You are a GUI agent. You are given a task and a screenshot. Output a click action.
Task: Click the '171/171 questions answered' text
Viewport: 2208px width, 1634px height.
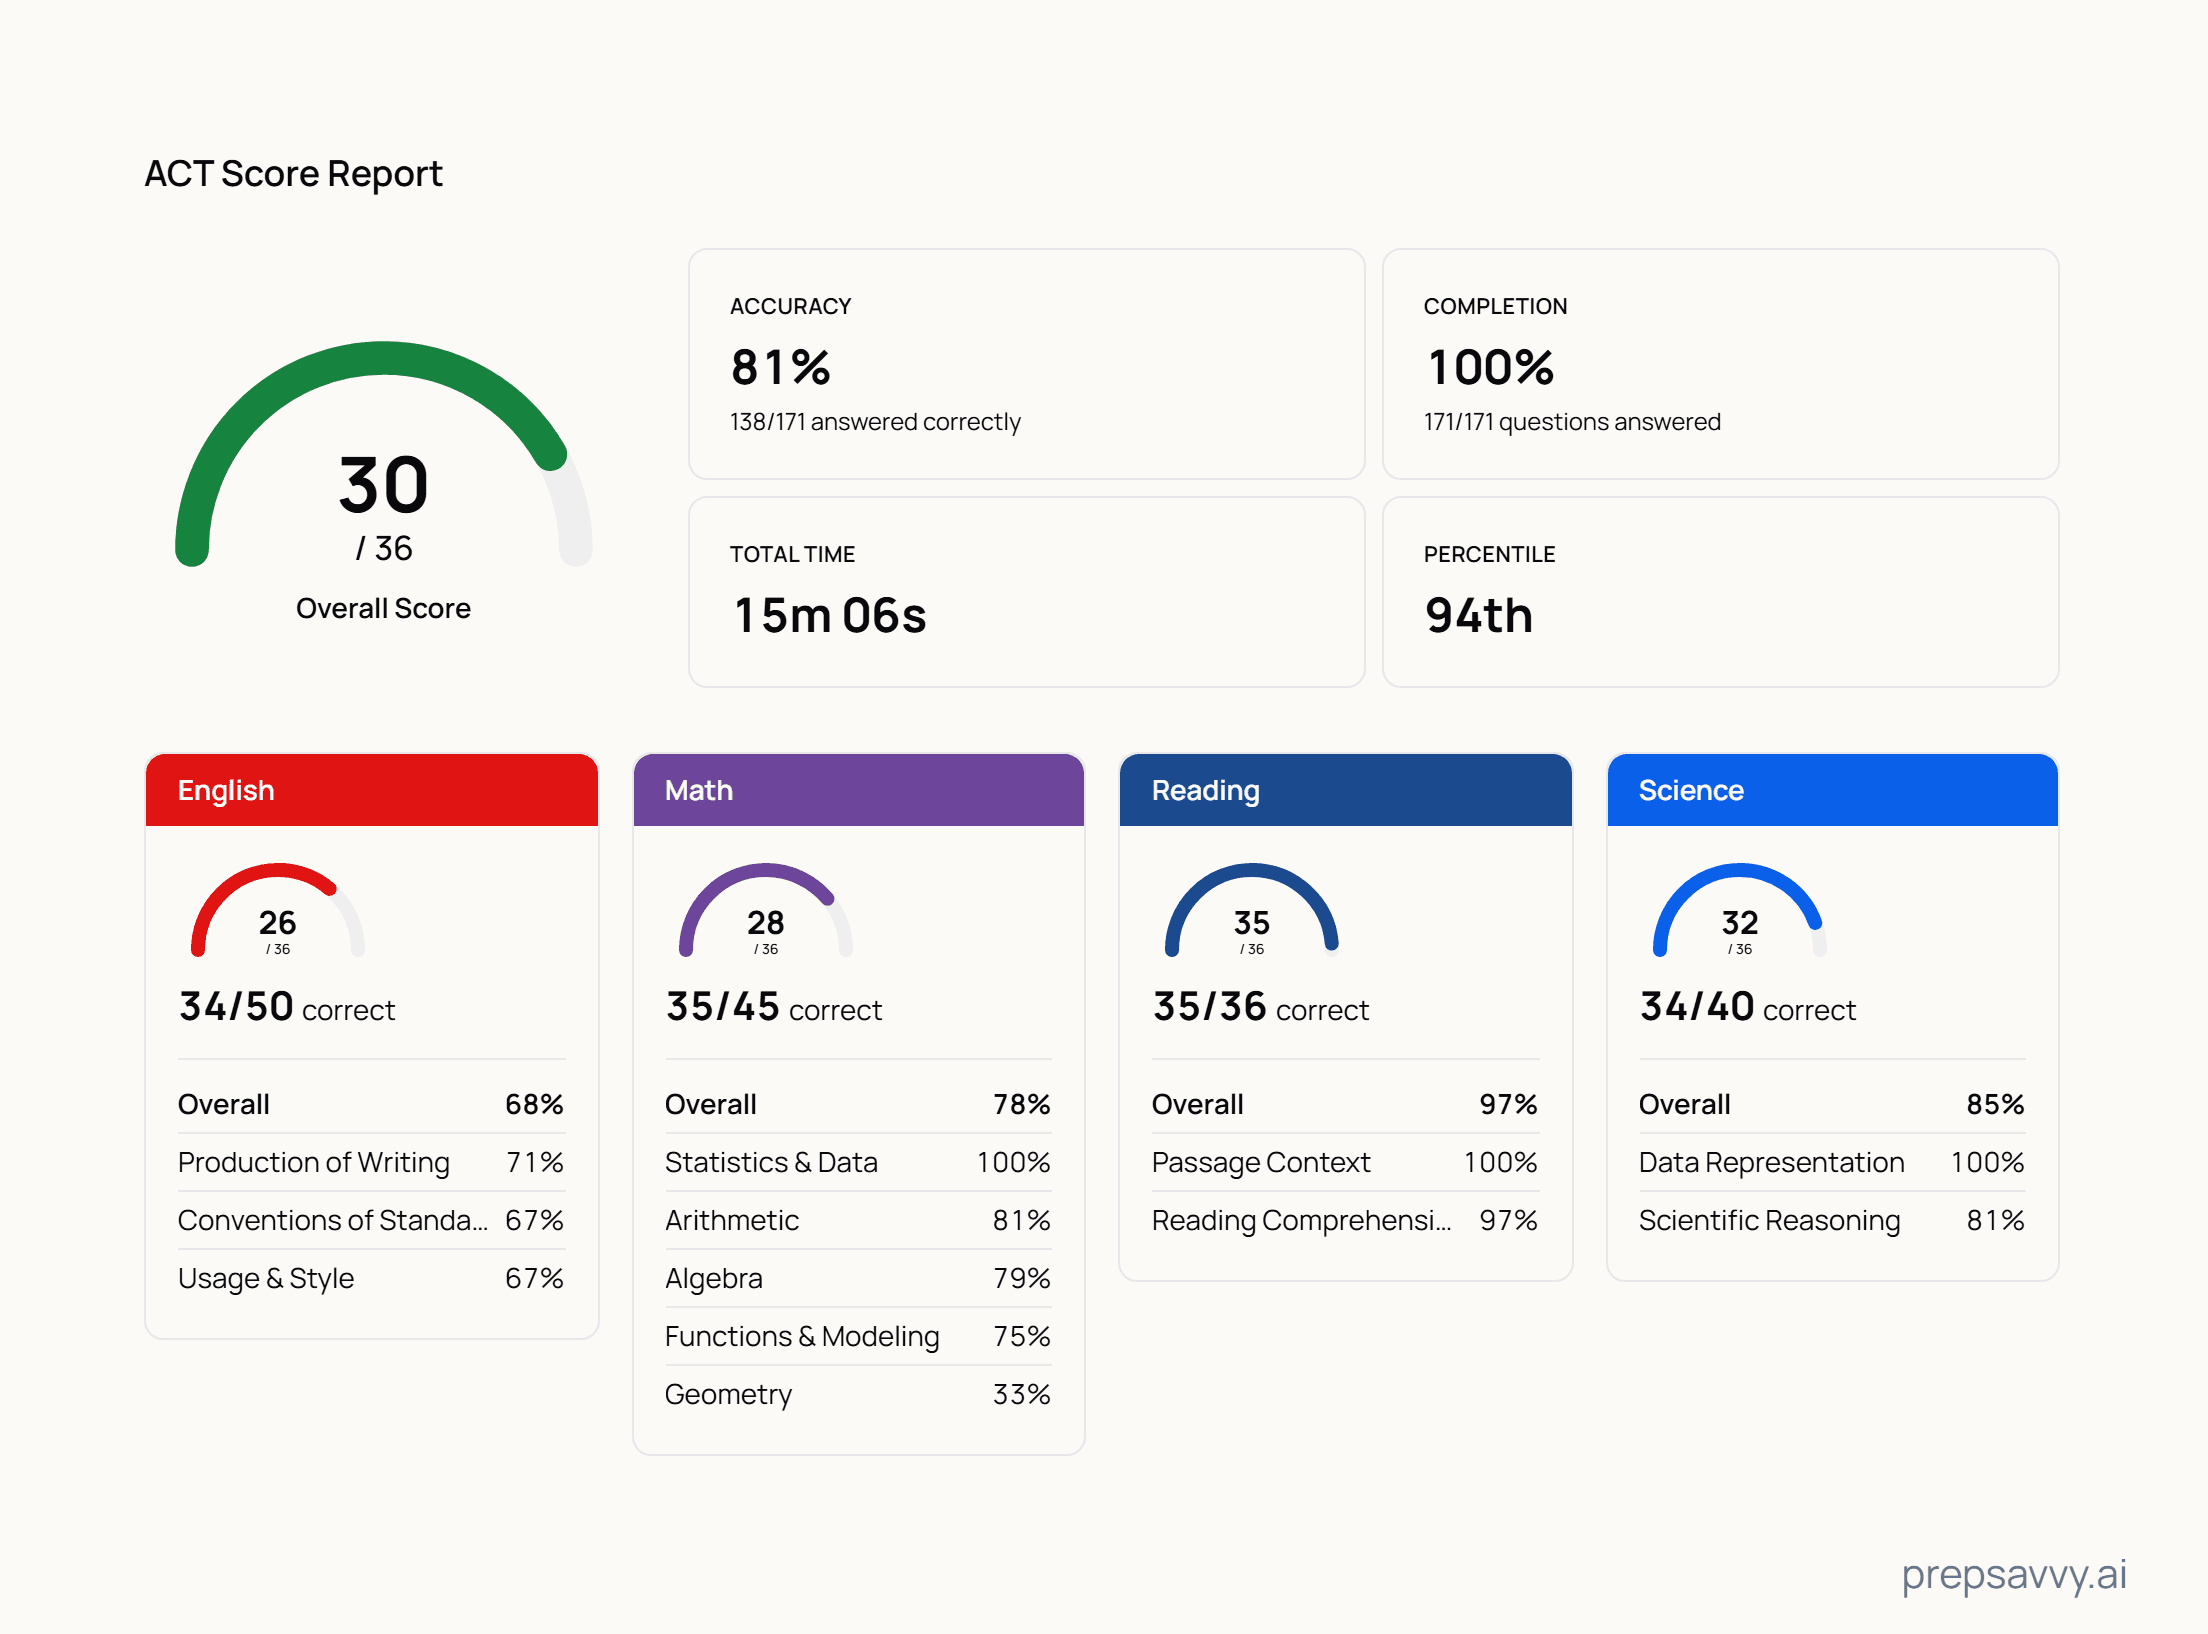coord(1572,422)
